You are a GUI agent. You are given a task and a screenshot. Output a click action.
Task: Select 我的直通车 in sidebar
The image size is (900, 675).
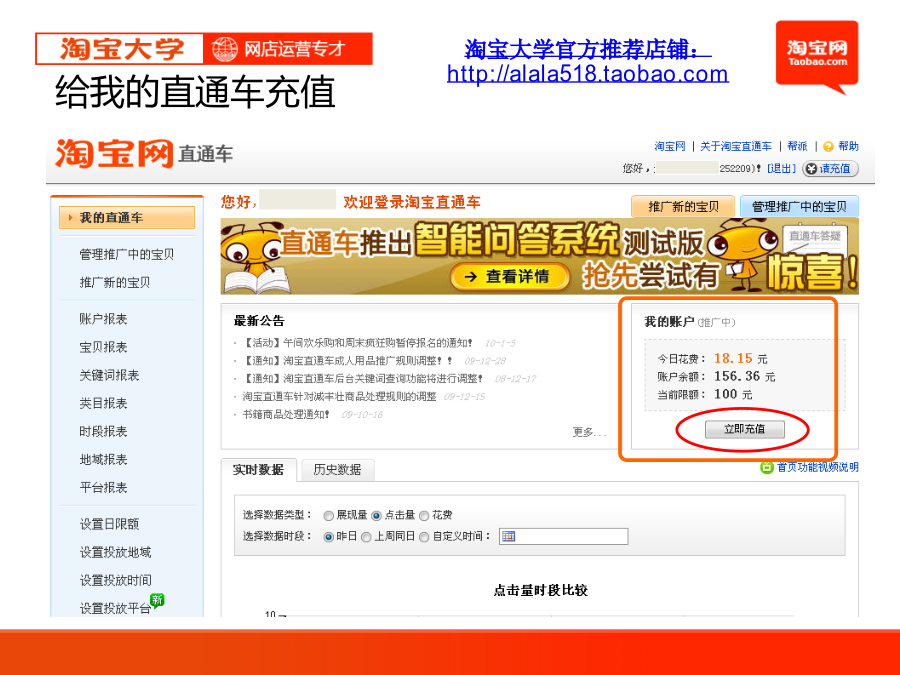127,218
